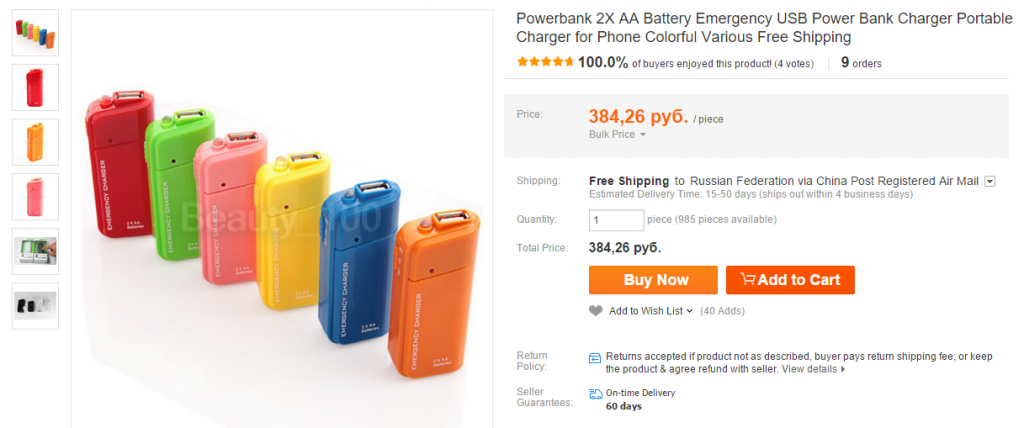Click the five-star rating icons
The image size is (1024, 428).
pyautogui.click(x=545, y=62)
